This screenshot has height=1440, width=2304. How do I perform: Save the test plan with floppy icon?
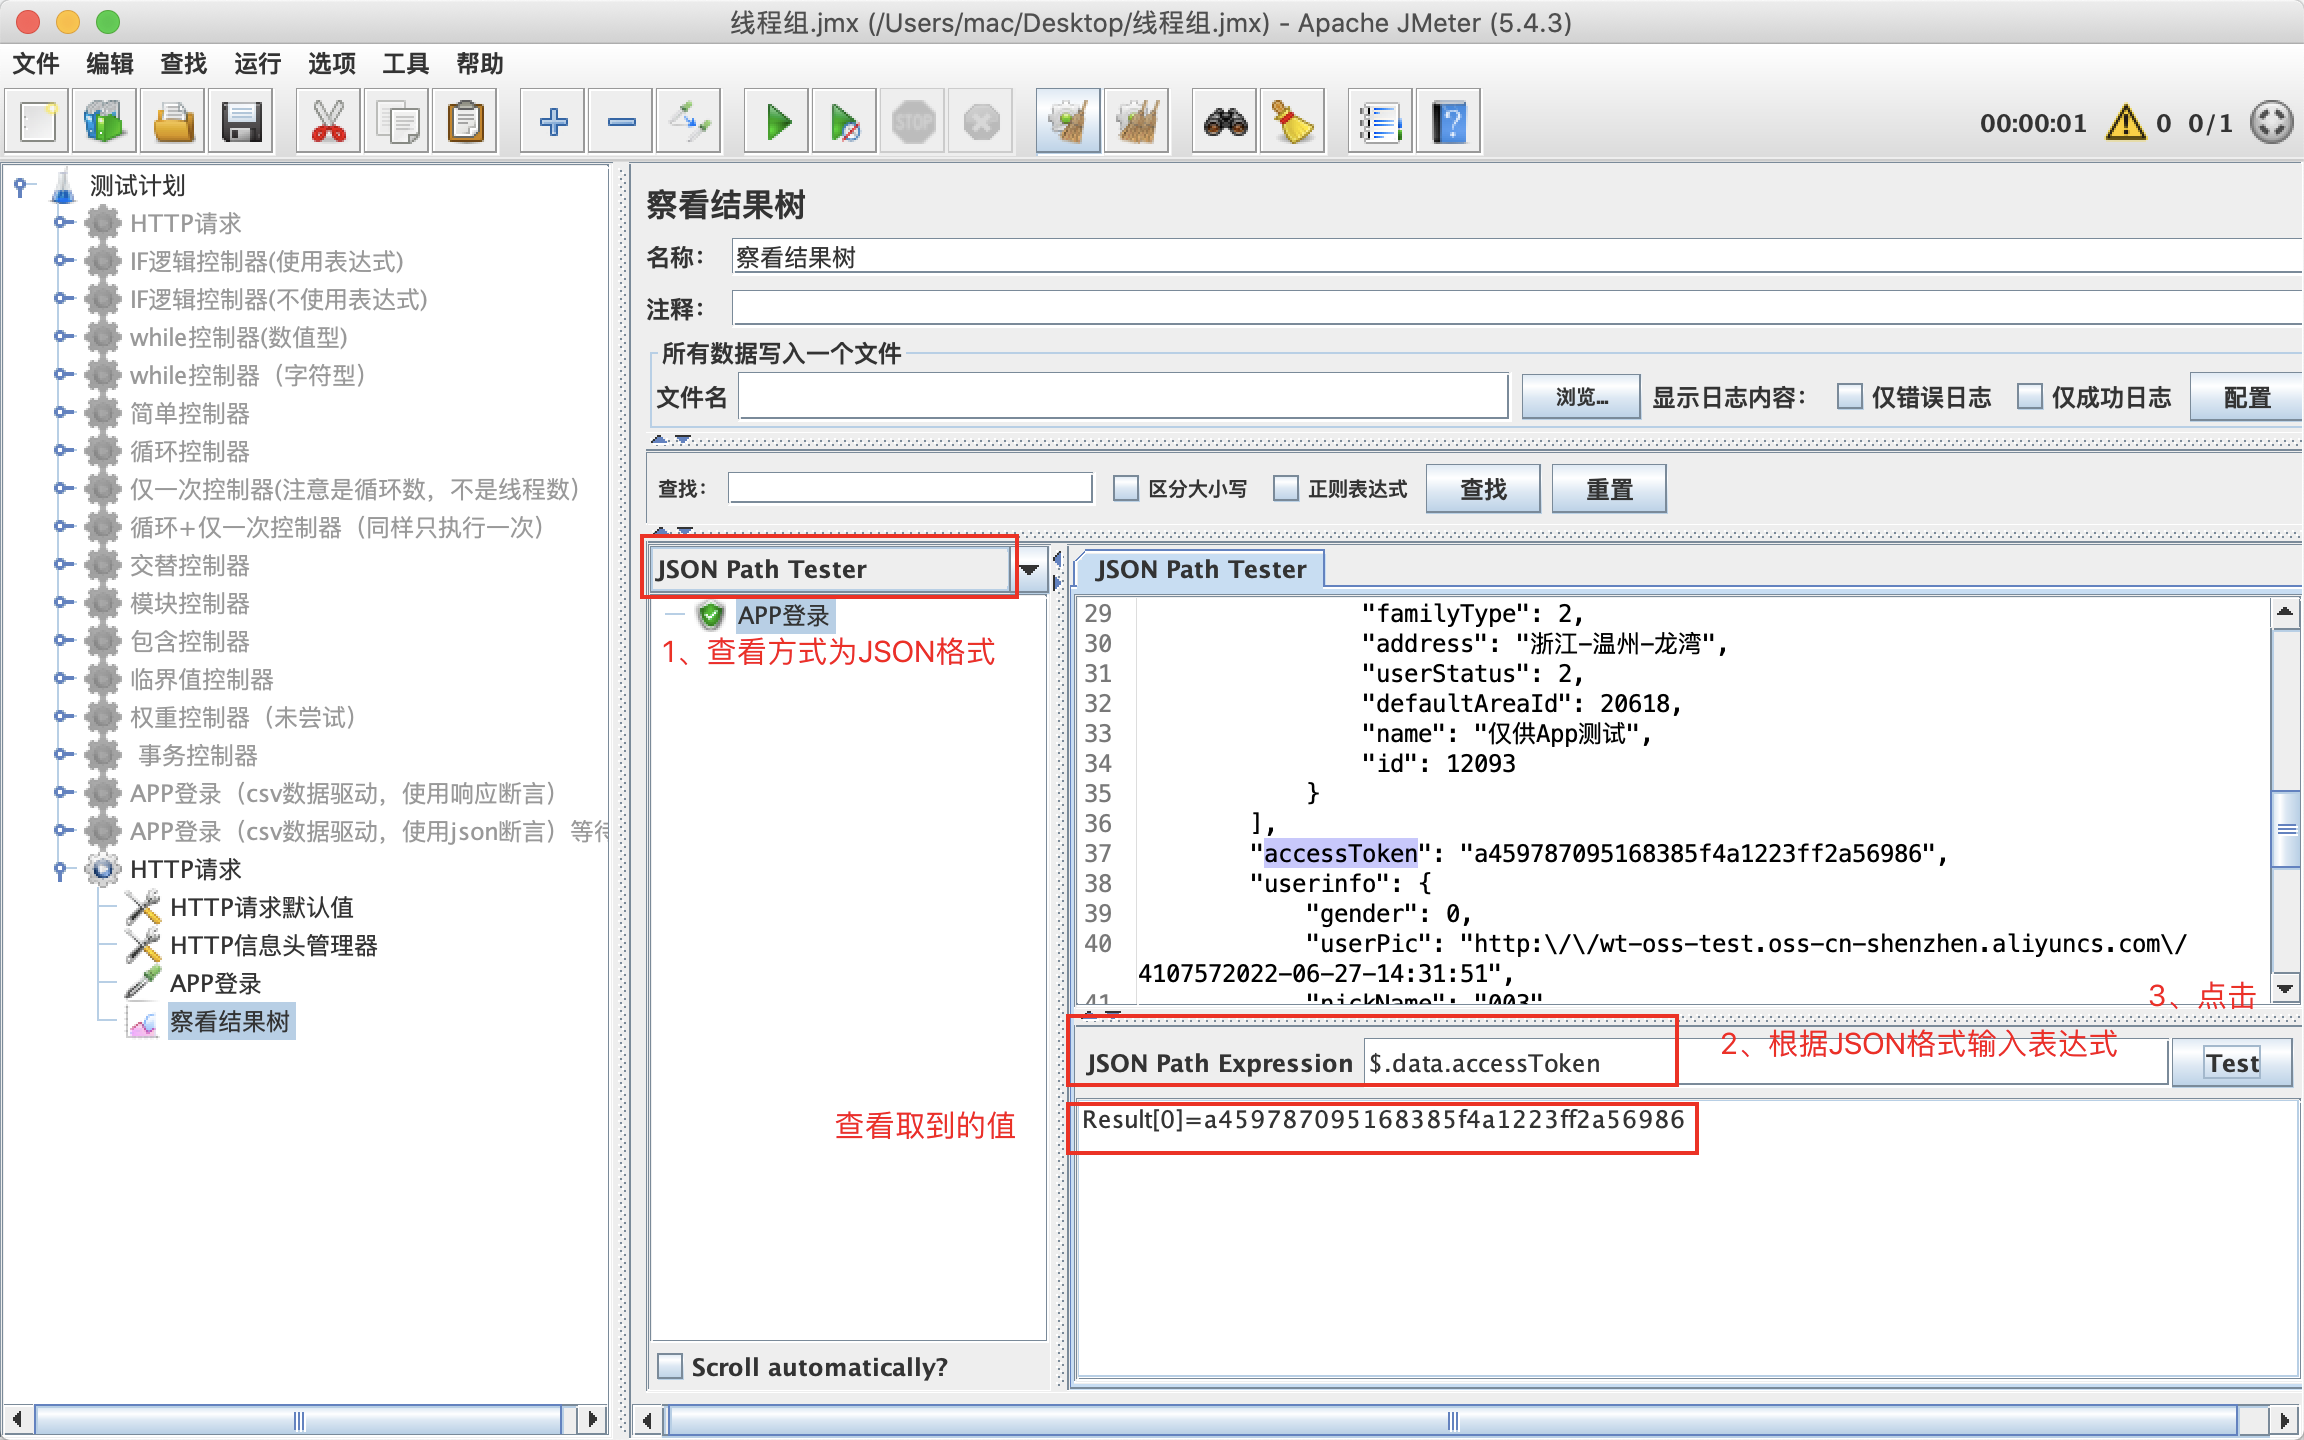(241, 123)
